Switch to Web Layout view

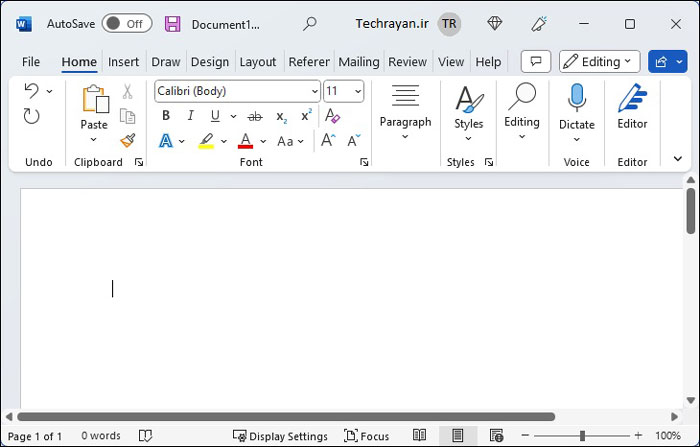point(496,435)
